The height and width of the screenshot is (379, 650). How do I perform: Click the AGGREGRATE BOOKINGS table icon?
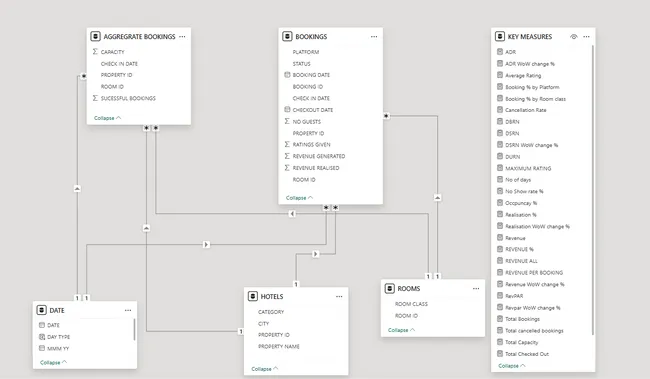click(95, 36)
